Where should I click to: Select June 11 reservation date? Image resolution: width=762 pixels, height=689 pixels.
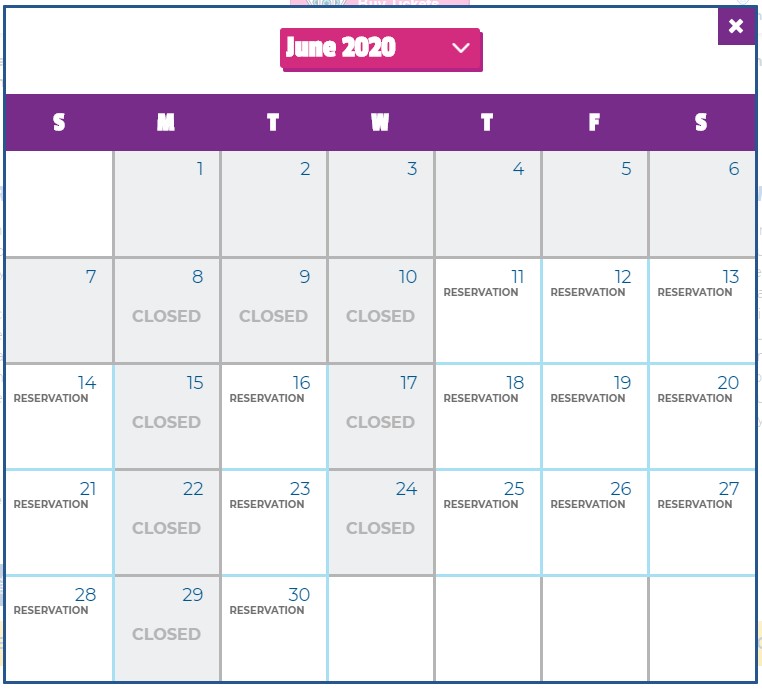pos(488,310)
